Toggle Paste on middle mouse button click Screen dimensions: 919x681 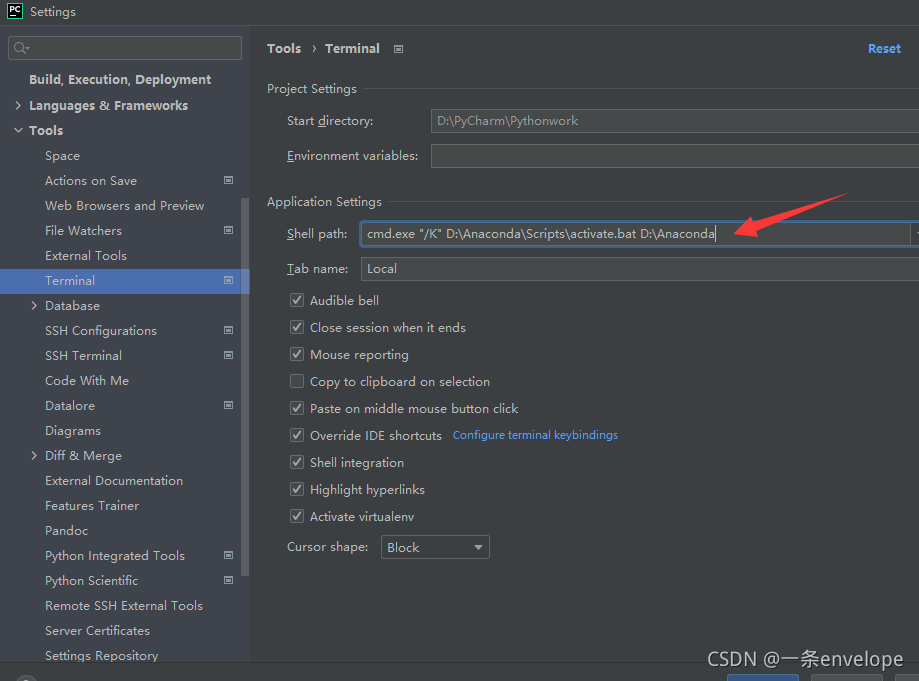click(x=297, y=408)
